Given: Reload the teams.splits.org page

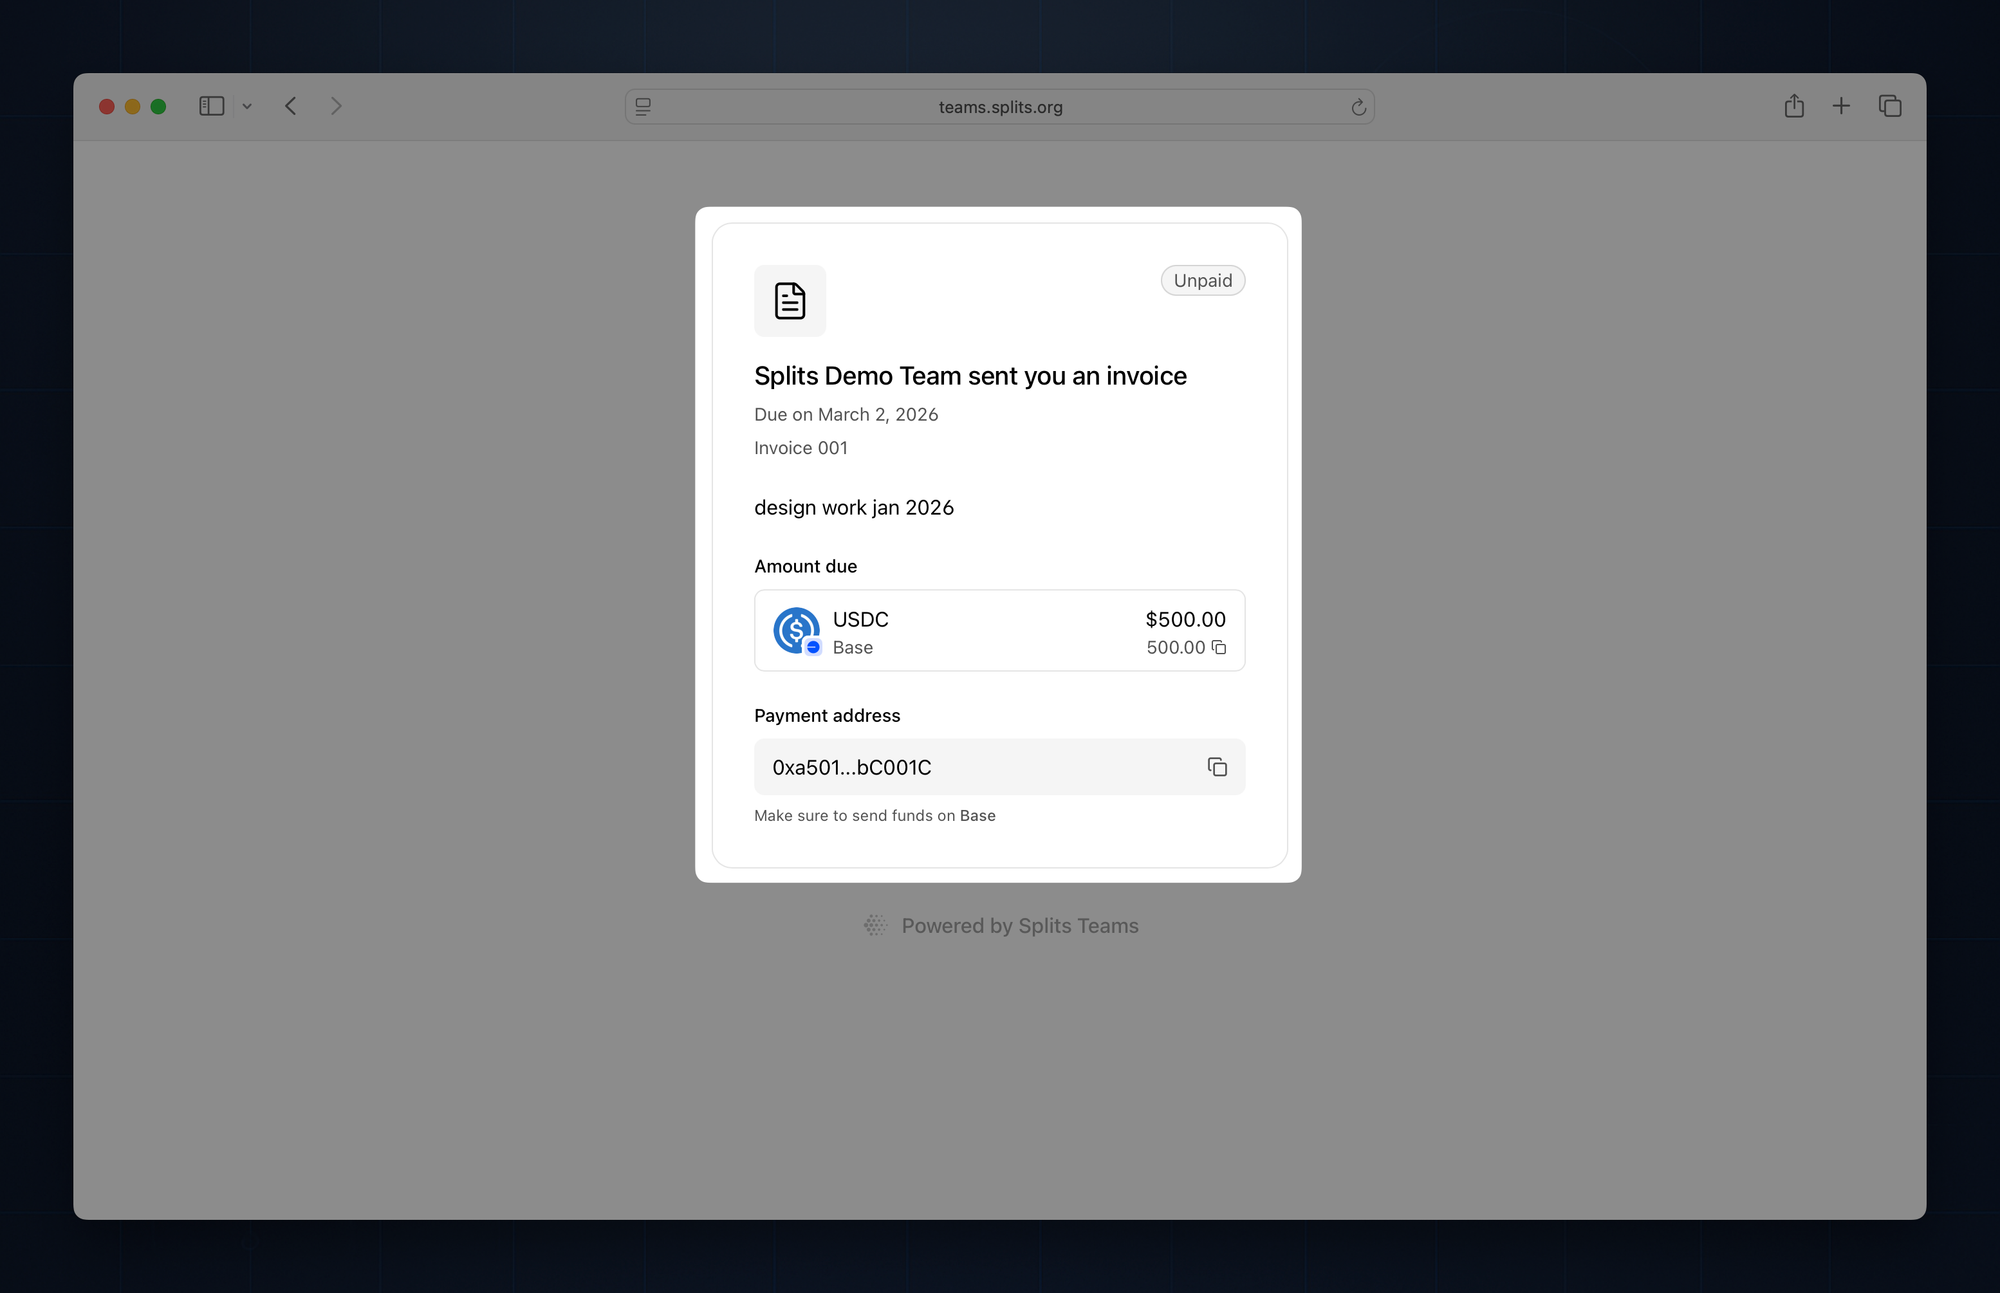Looking at the screenshot, I should tap(1358, 107).
